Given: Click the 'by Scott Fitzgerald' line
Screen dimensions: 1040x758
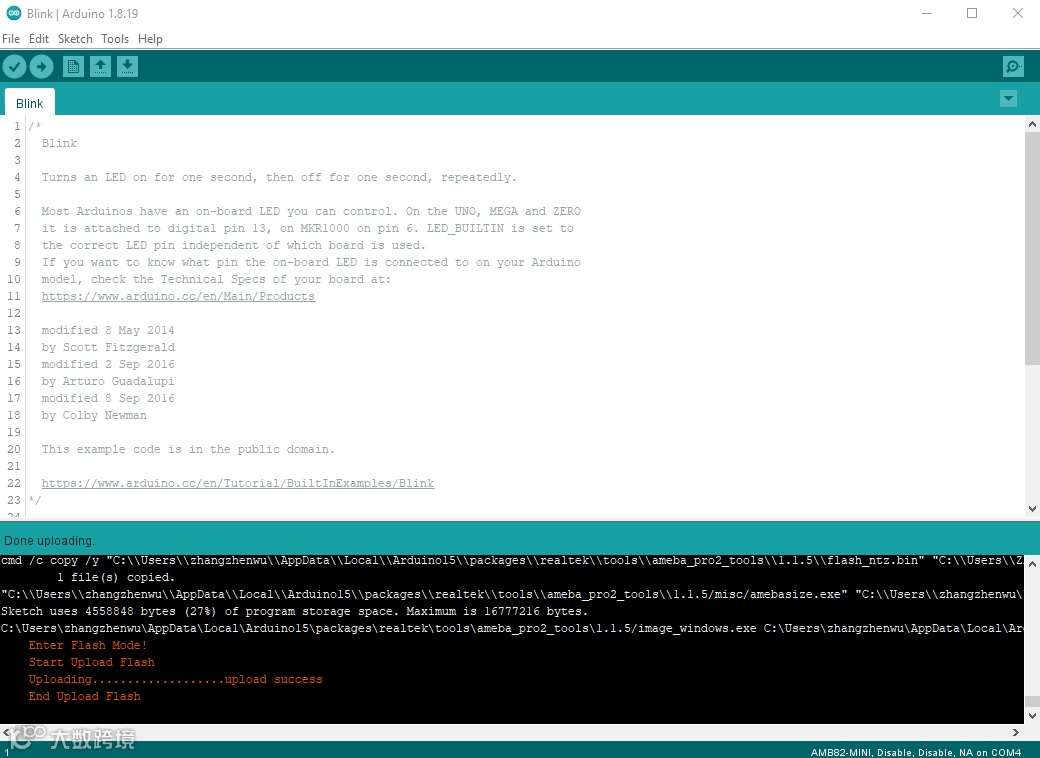Looking at the screenshot, I should point(108,347).
